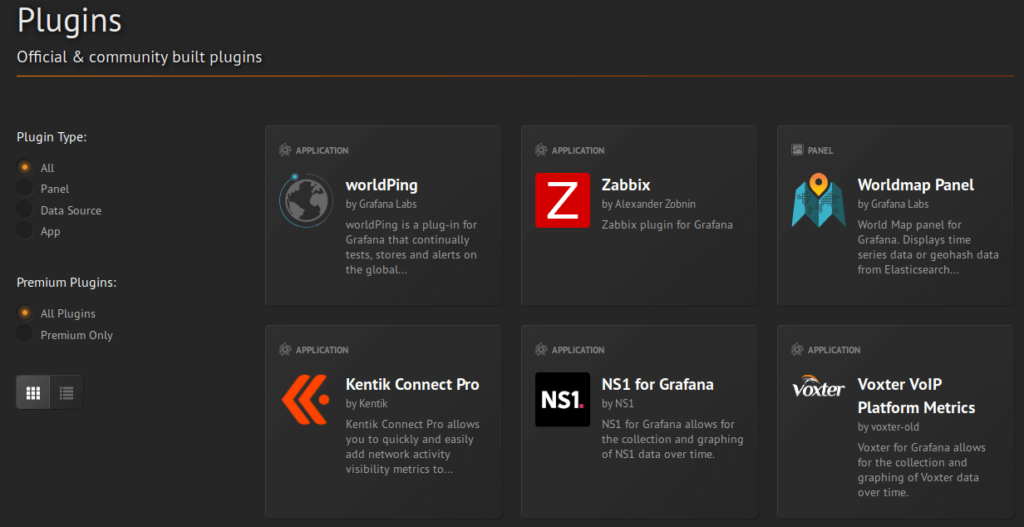Click the Plugins page heading
The height and width of the screenshot is (527, 1024).
69,21
